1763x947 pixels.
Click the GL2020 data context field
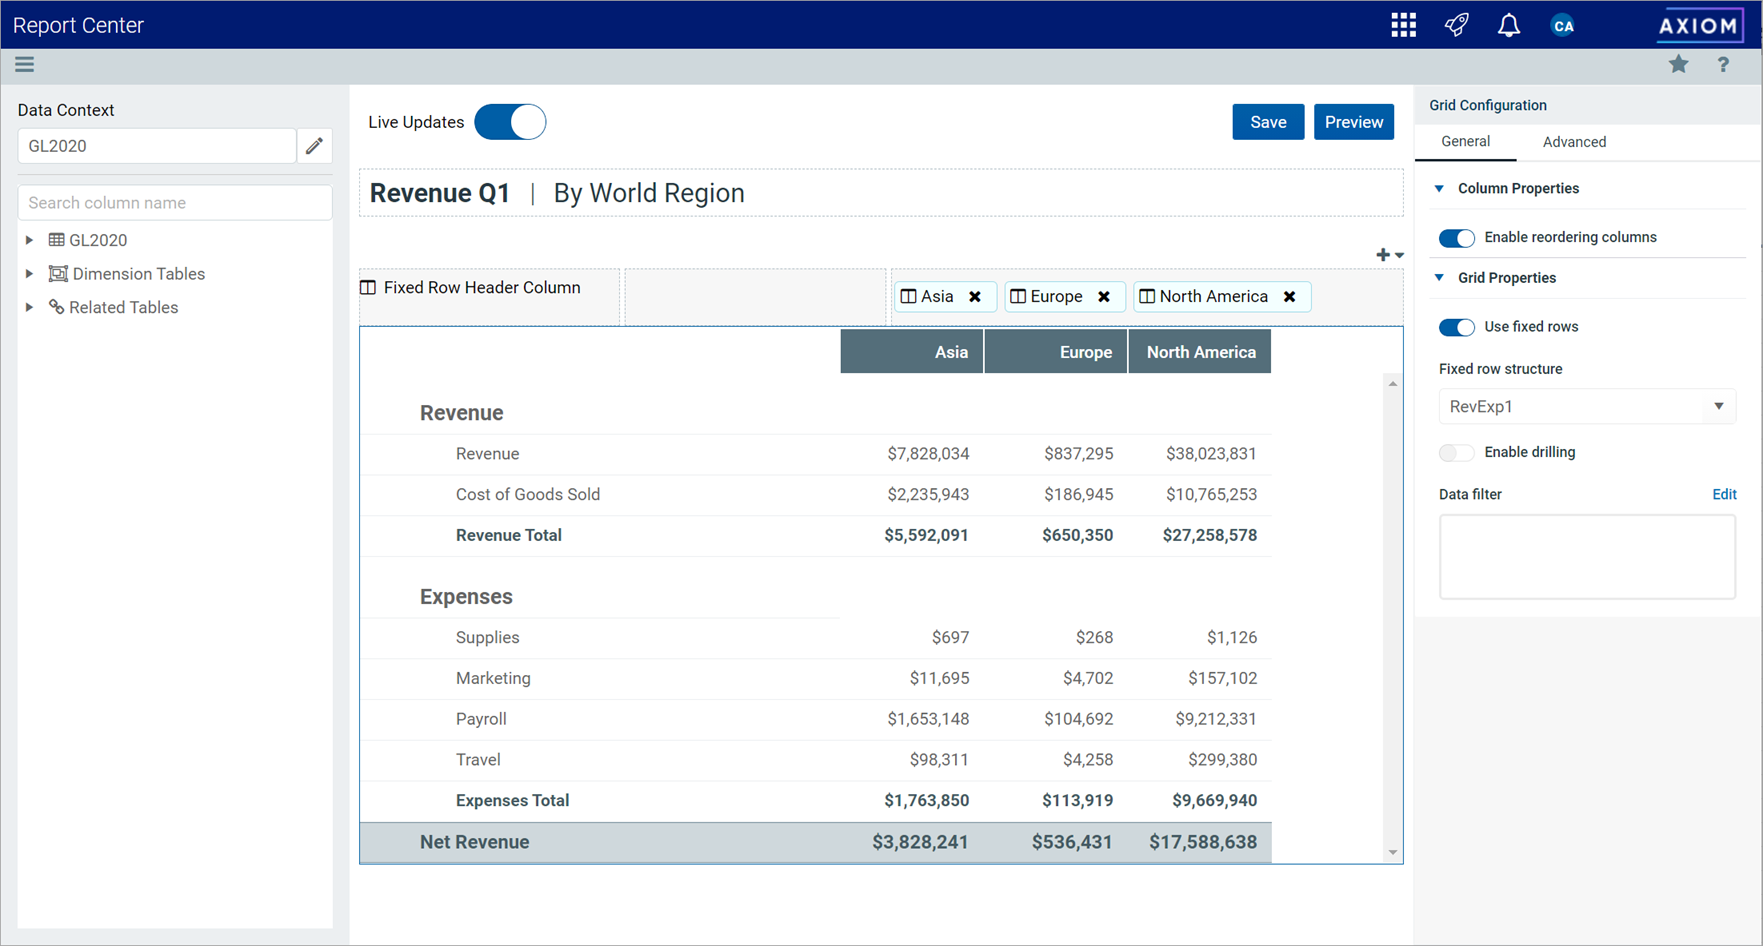pyautogui.click(x=157, y=146)
